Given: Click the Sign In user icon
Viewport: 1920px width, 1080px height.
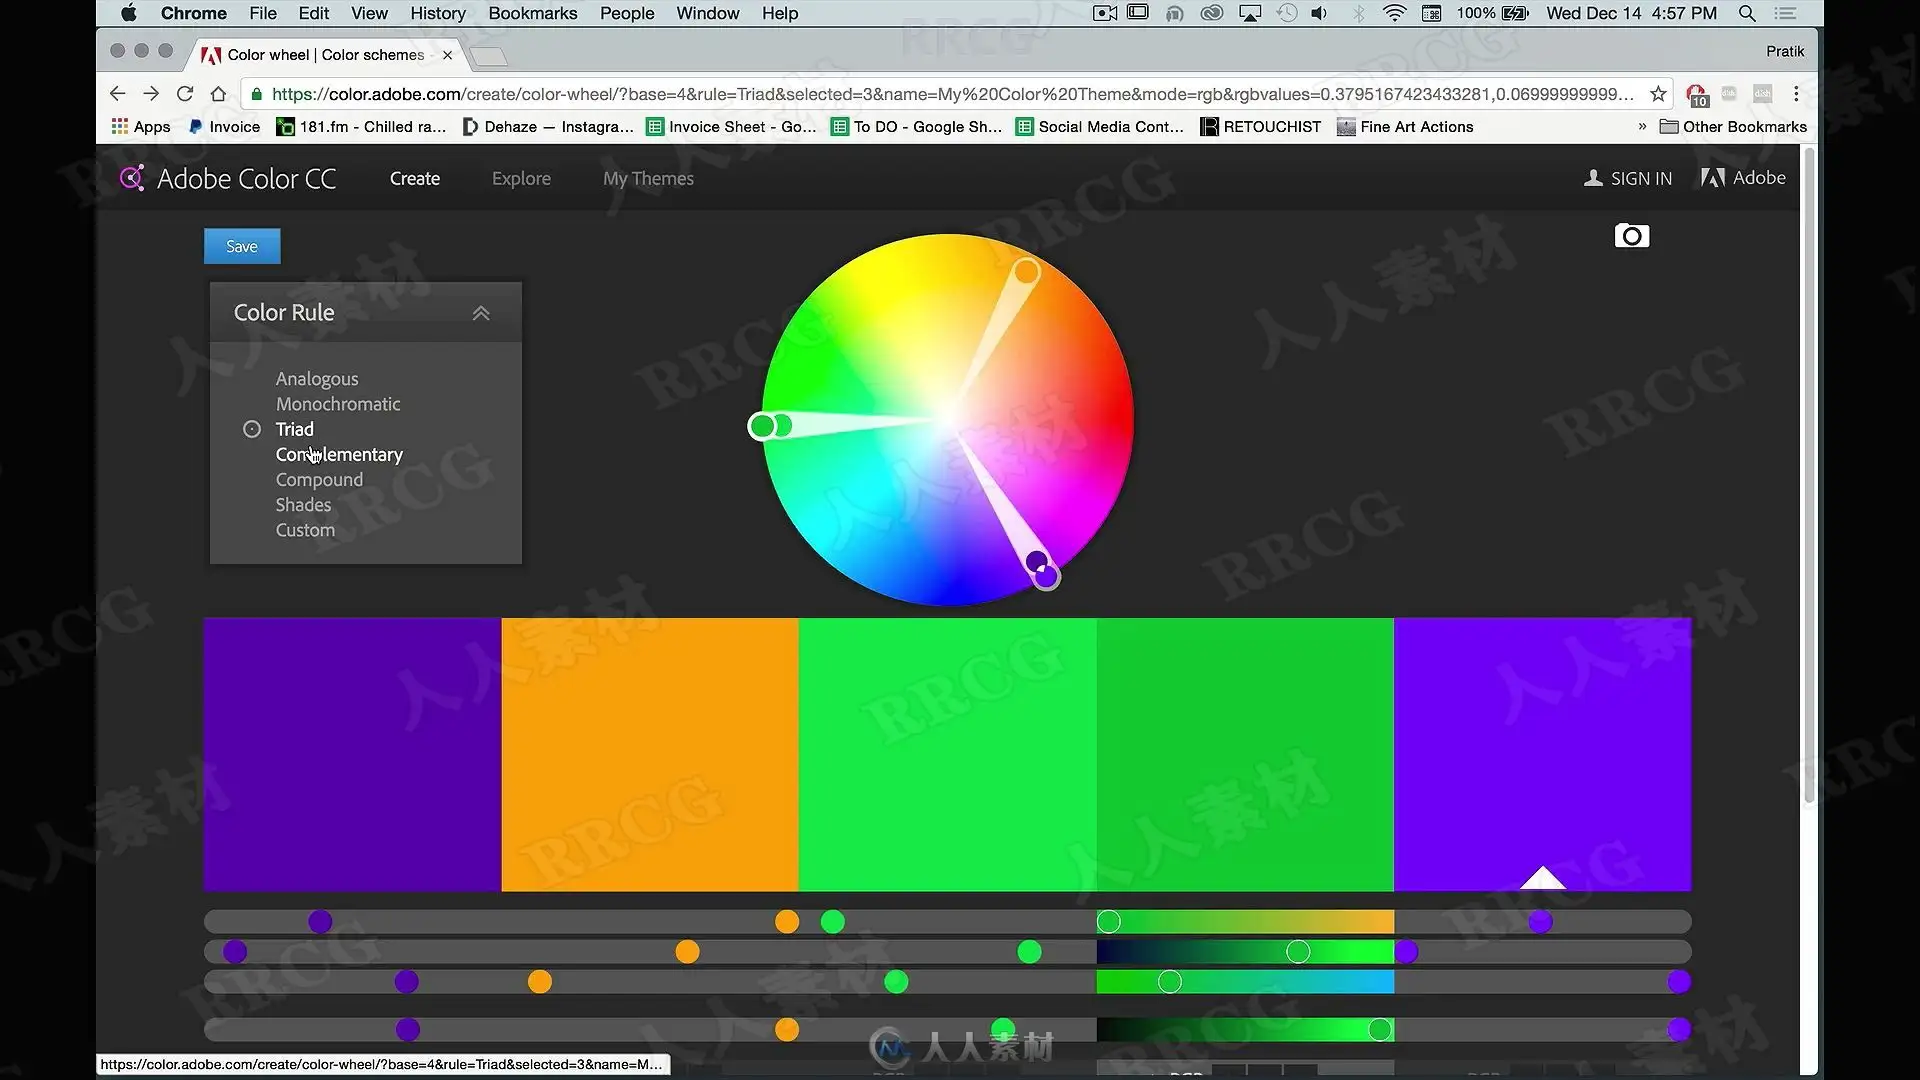Looking at the screenshot, I should point(1593,178).
